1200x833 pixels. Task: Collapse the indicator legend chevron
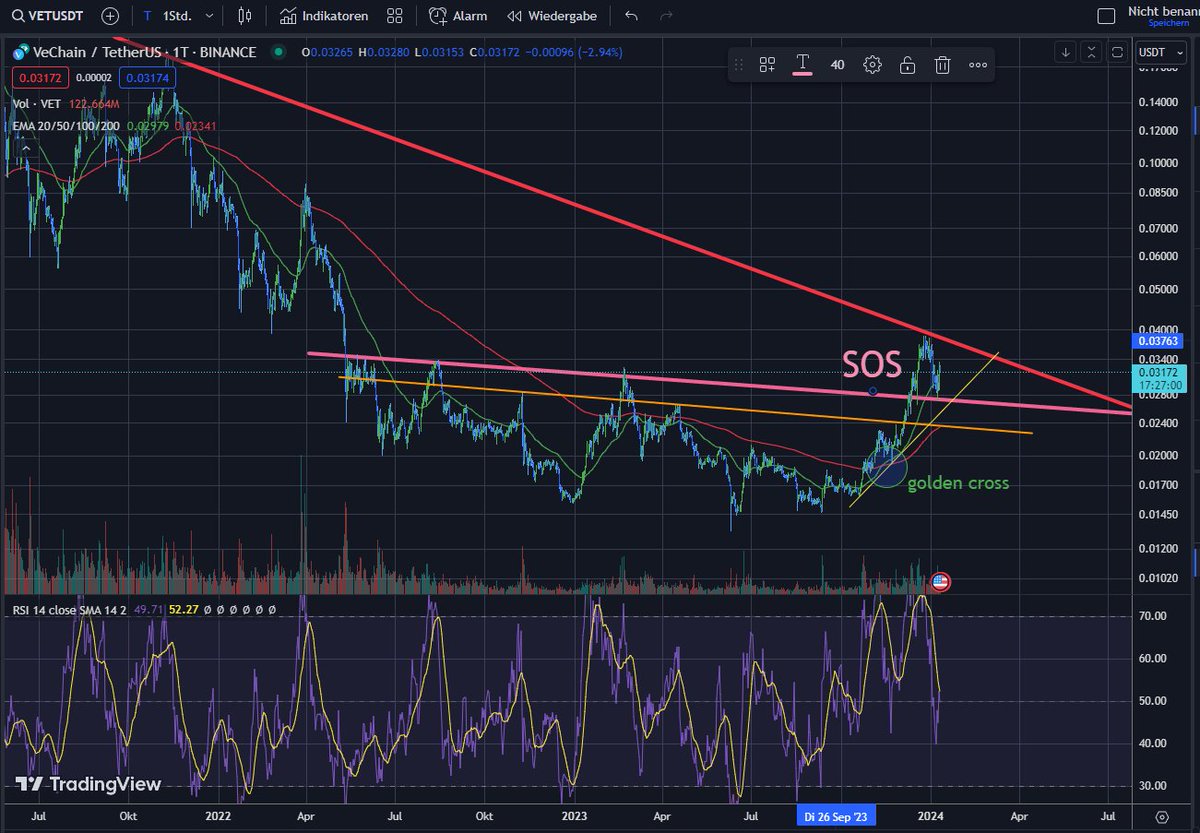(x=26, y=148)
